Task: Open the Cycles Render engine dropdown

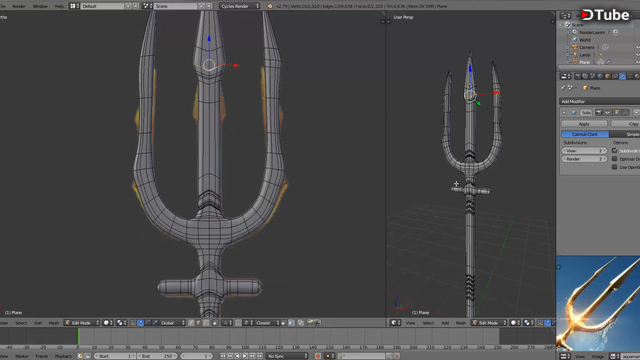Action: click(x=240, y=6)
